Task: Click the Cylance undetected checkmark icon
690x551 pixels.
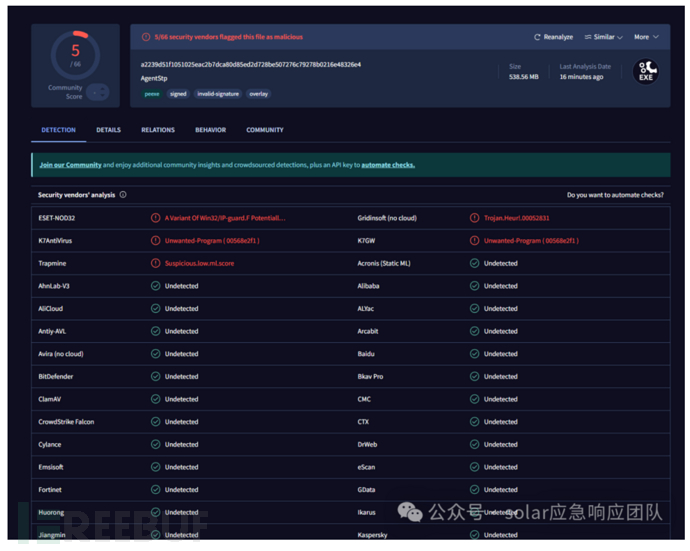Action: click(x=155, y=444)
